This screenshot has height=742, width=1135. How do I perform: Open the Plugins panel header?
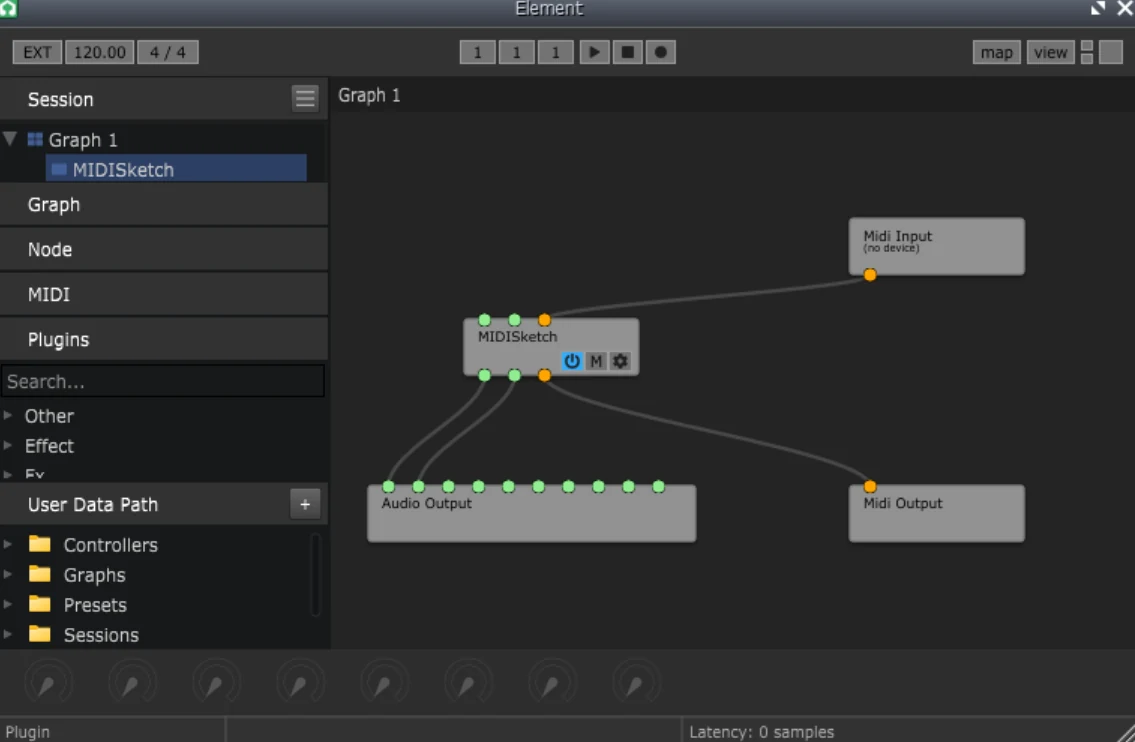pos(164,340)
